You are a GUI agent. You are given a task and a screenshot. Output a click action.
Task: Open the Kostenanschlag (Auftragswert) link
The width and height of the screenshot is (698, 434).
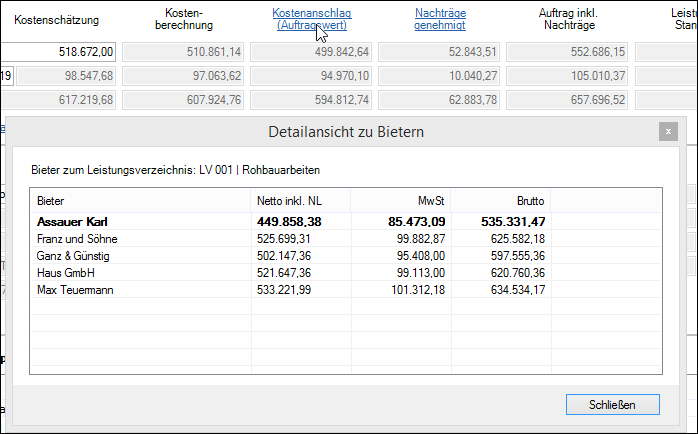312,19
